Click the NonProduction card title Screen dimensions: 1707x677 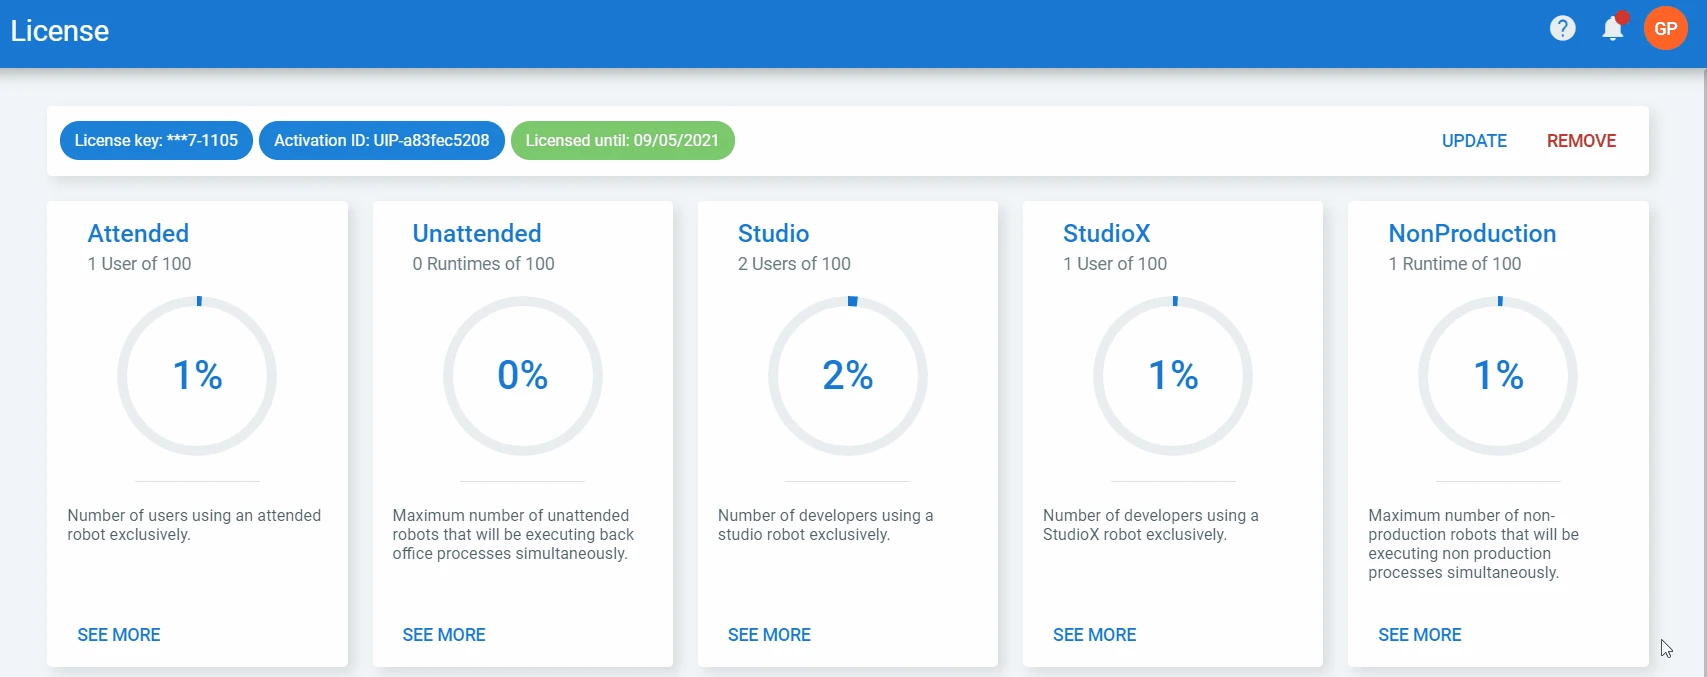click(x=1472, y=233)
